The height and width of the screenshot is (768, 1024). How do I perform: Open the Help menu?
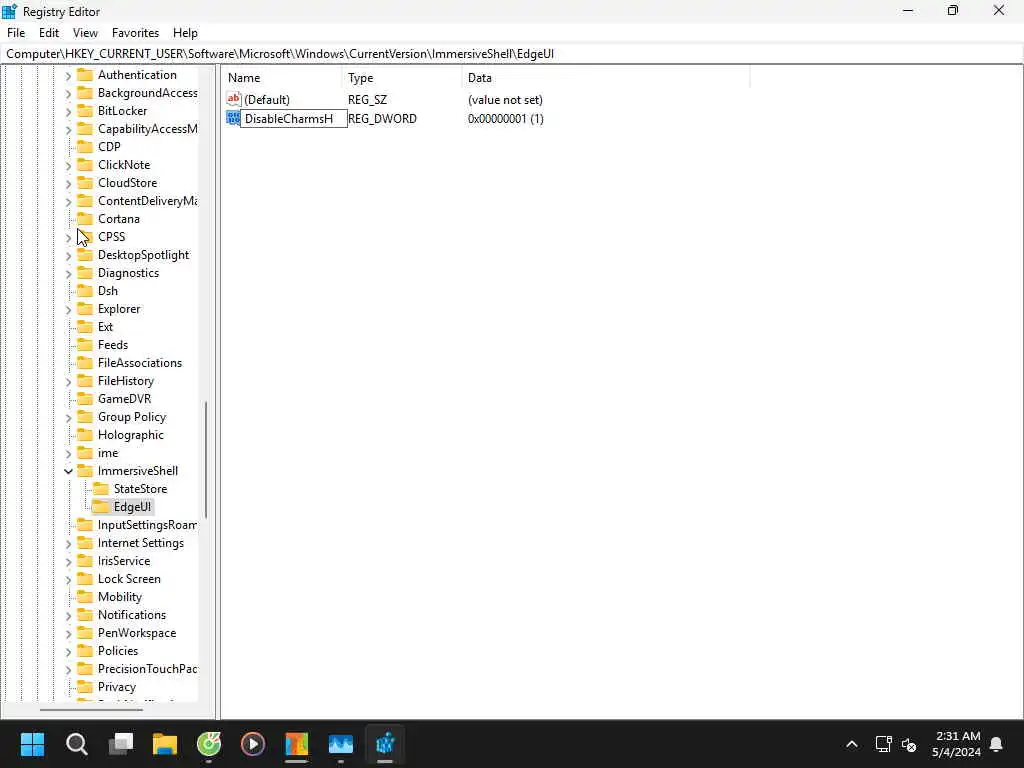[x=185, y=33]
